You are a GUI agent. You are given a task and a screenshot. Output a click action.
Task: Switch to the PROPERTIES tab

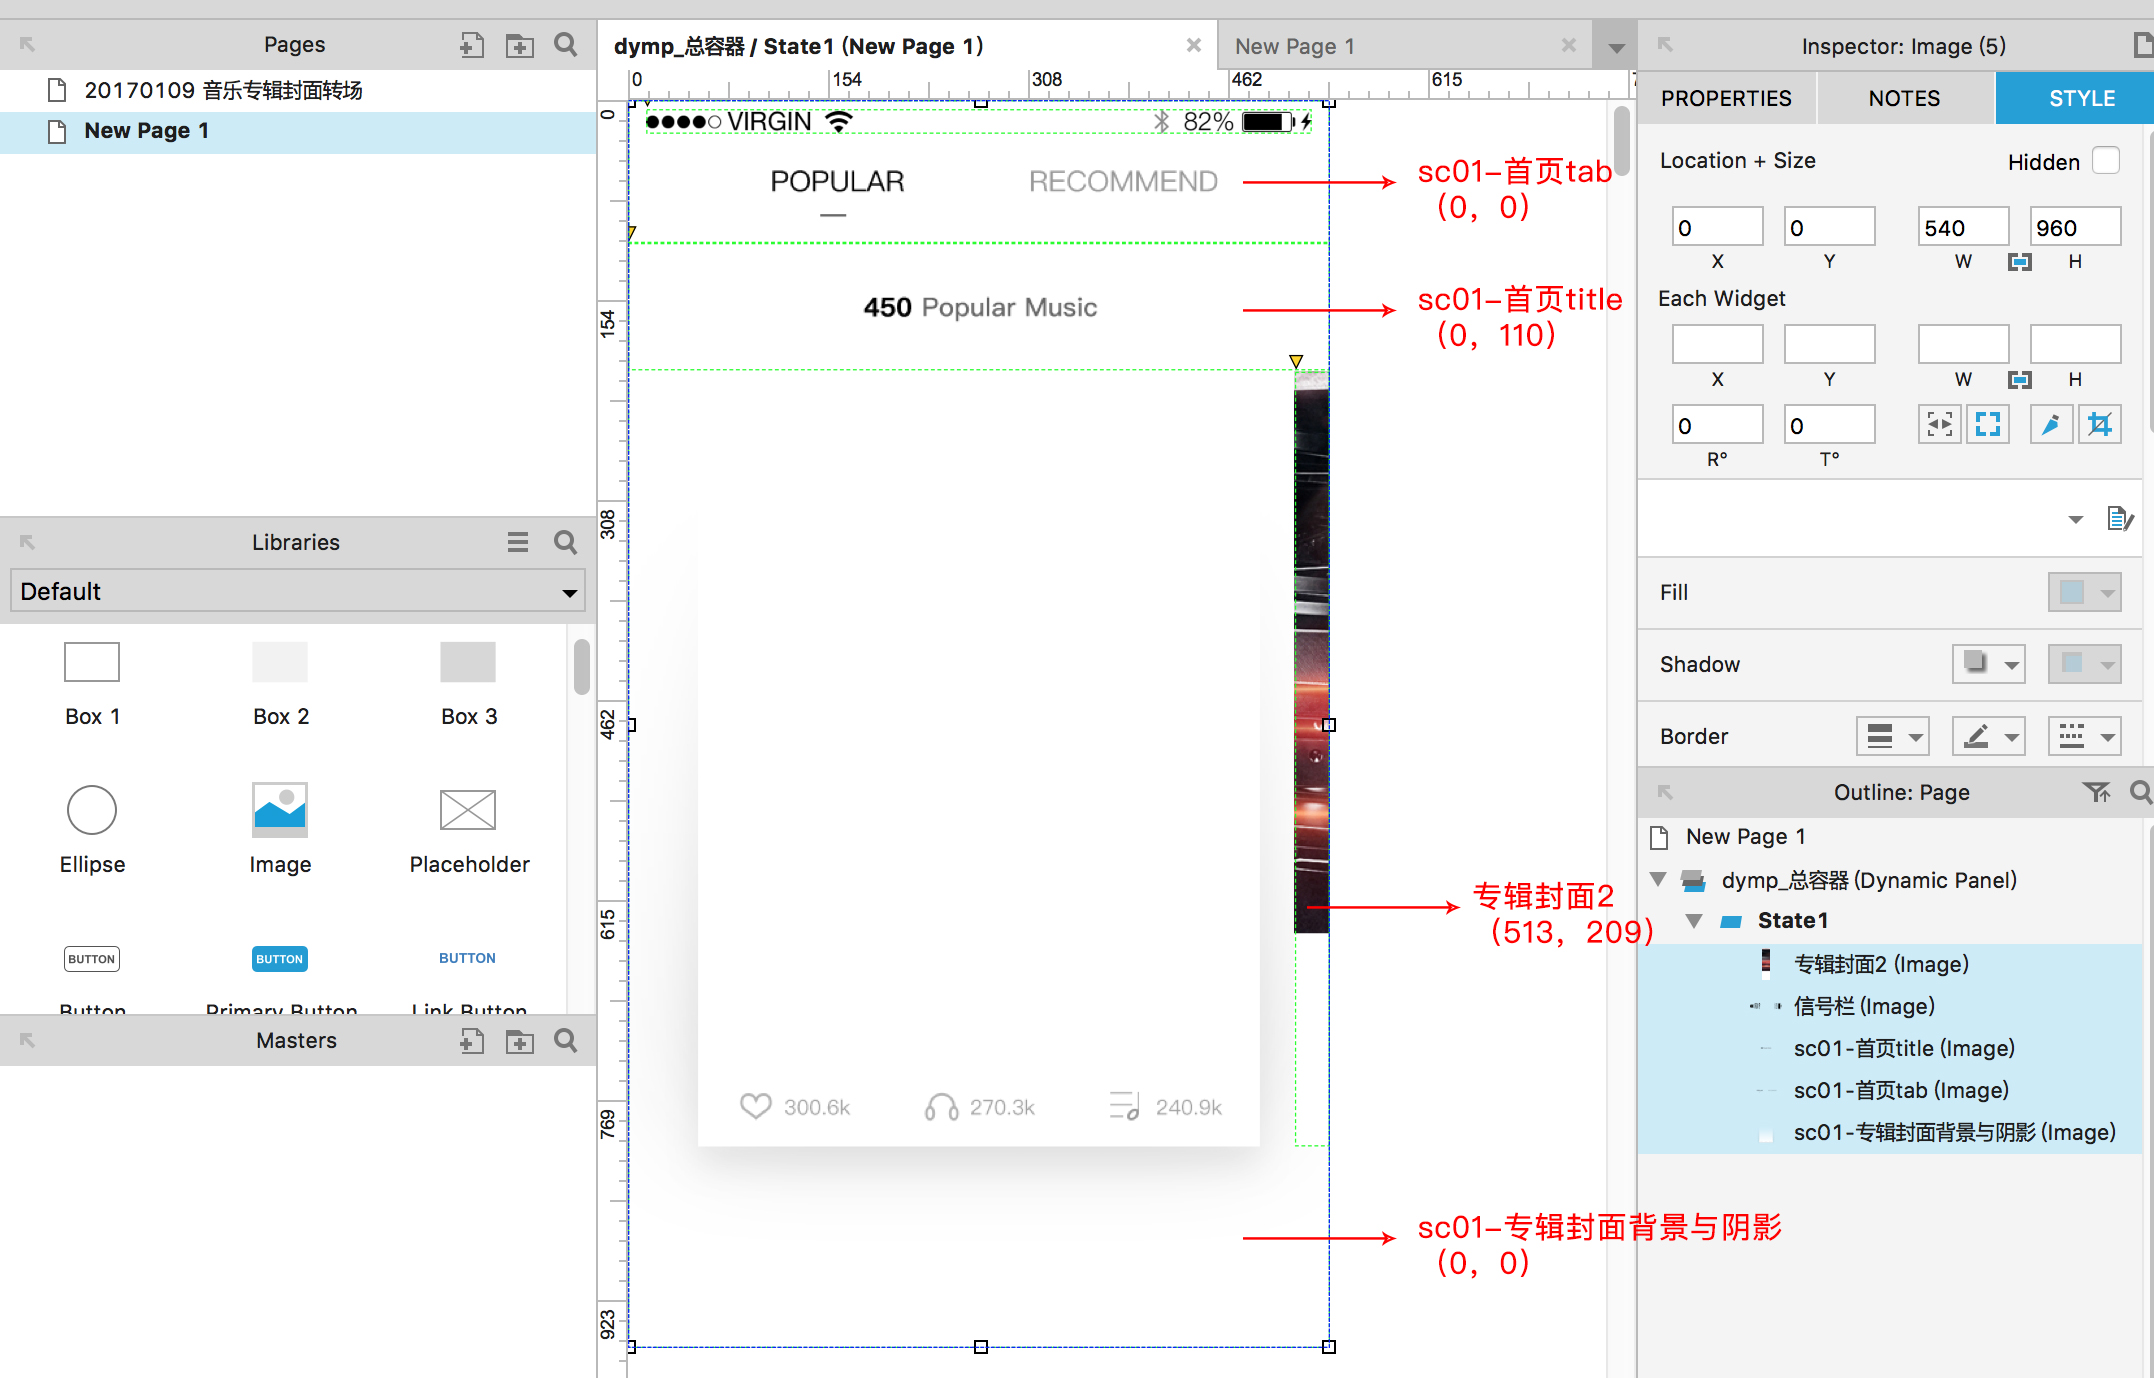pos(1726,98)
